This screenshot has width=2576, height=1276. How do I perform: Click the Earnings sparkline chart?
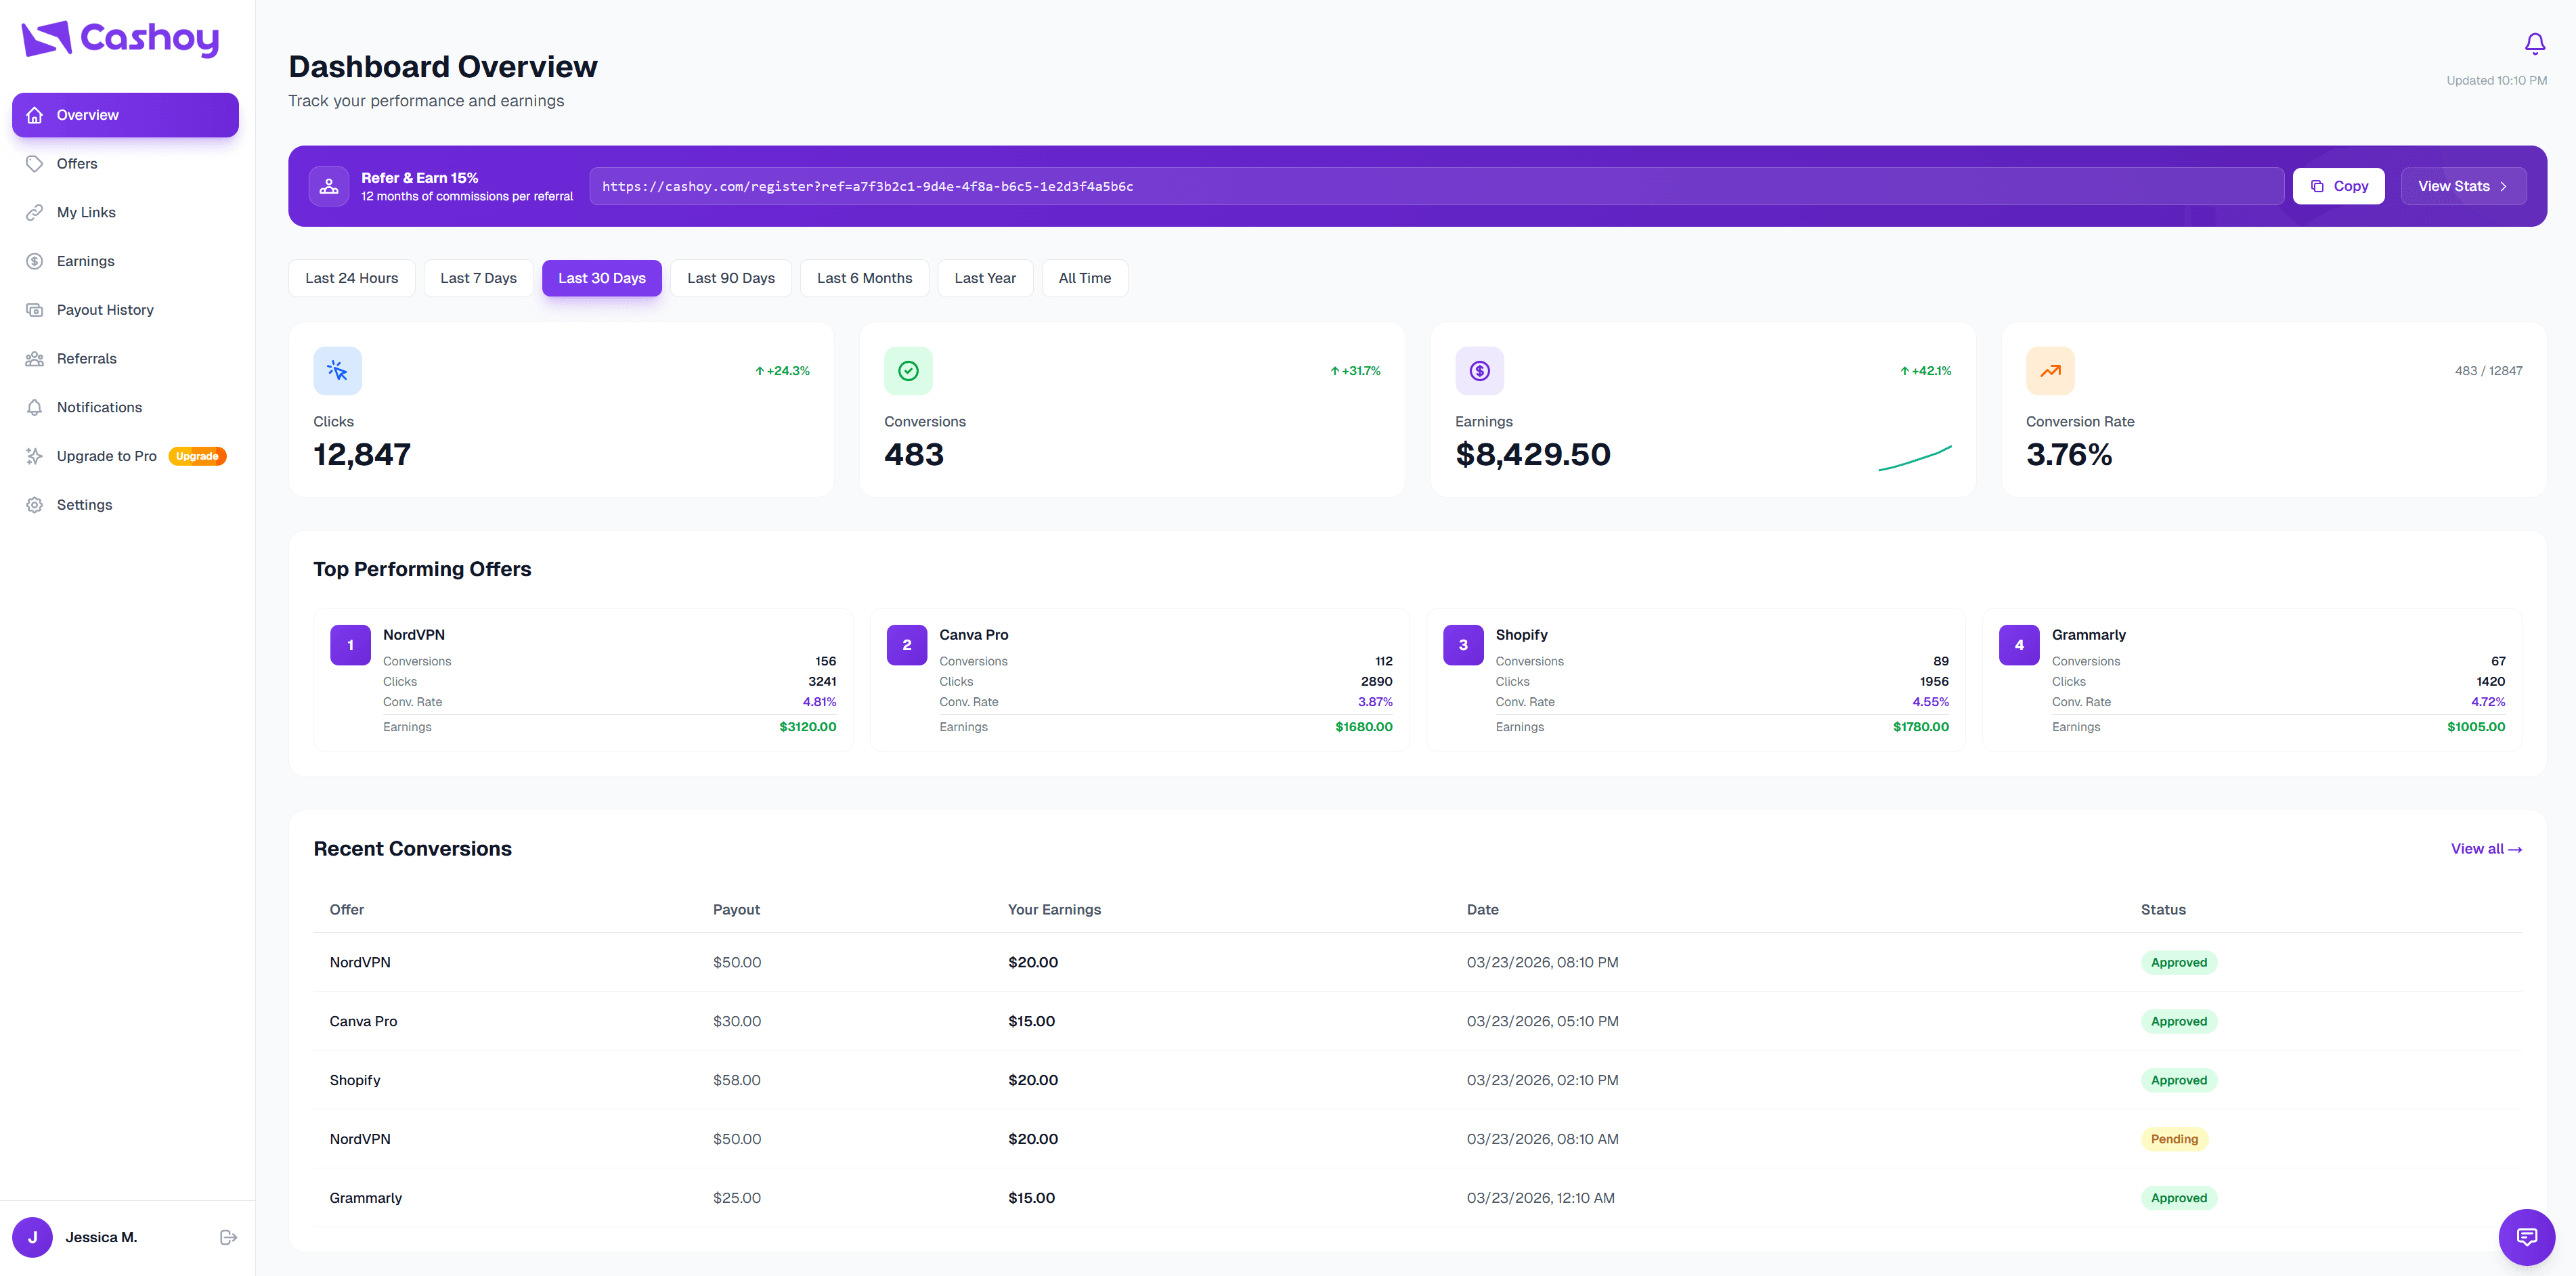click(x=1914, y=458)
